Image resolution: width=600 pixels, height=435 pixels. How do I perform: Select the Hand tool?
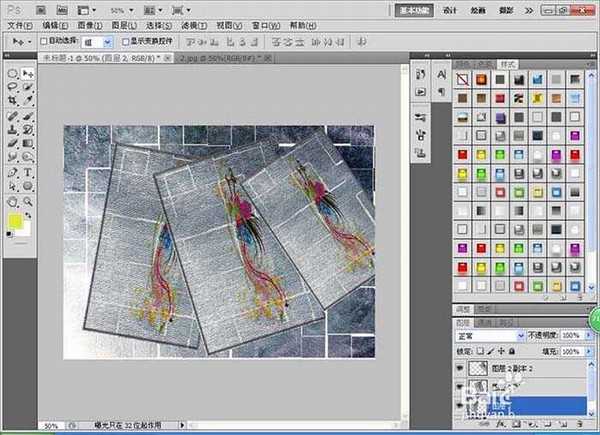[x=12, y=200]
